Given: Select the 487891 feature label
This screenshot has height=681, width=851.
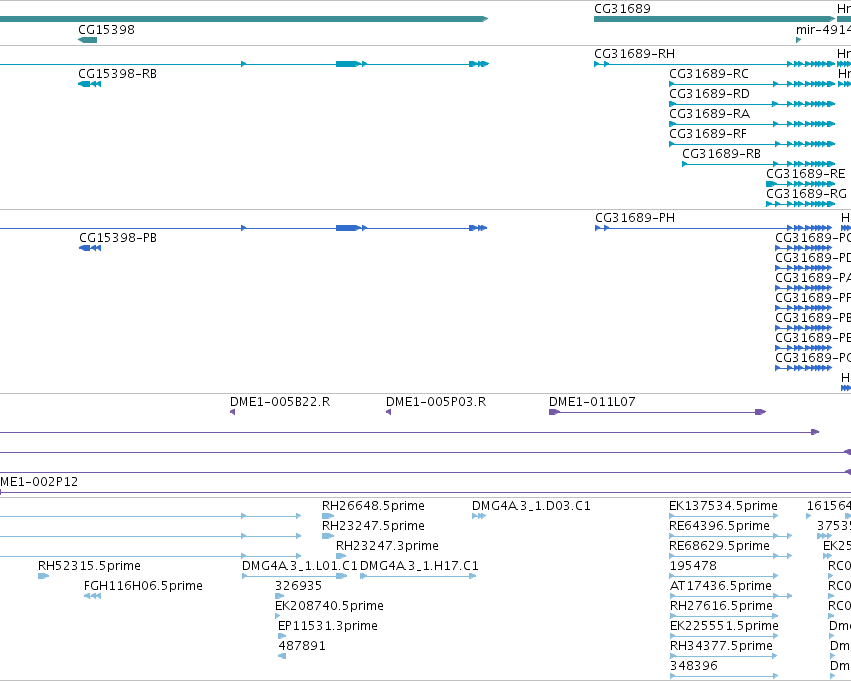Looking at the screenshot, I should coord(302,646).
